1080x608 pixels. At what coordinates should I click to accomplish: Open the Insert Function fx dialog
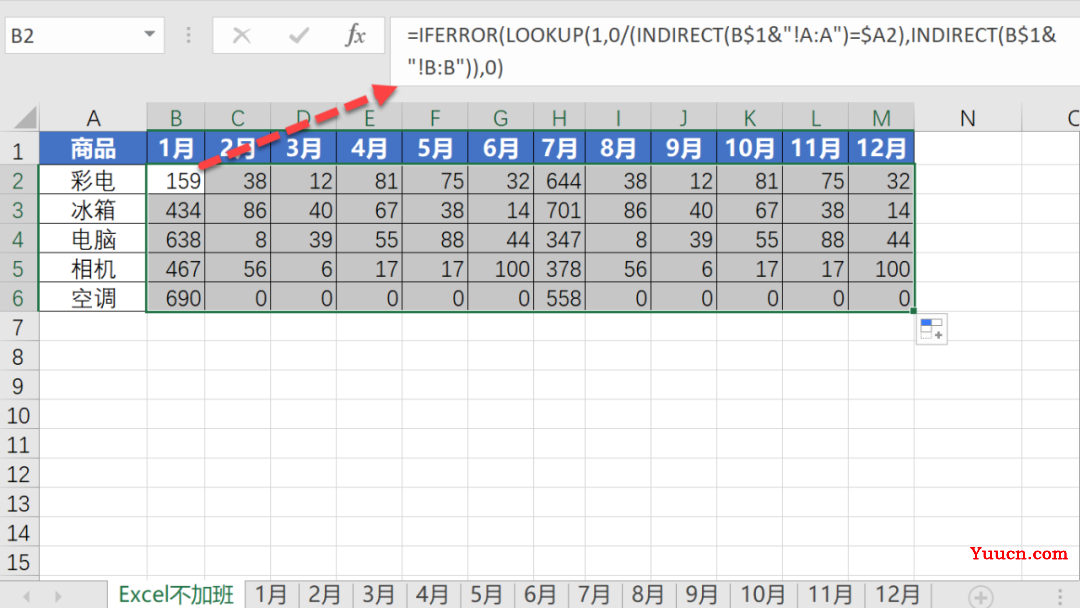coord(355,34)
